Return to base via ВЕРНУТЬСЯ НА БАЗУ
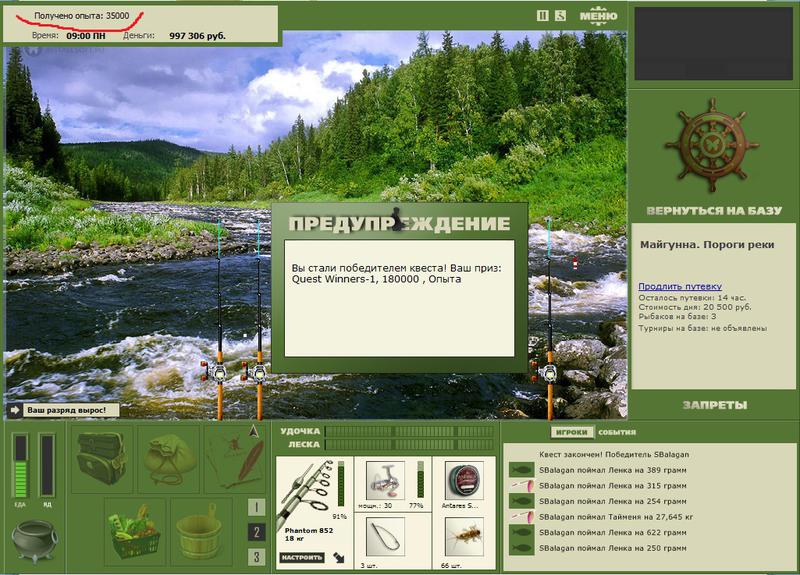800x575 pixels. pos(714,211)
